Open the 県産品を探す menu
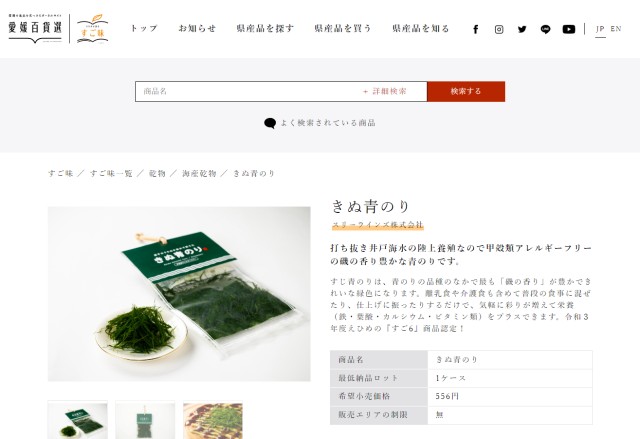The width and height of the screenshot is (640, 439). (265, 29)
